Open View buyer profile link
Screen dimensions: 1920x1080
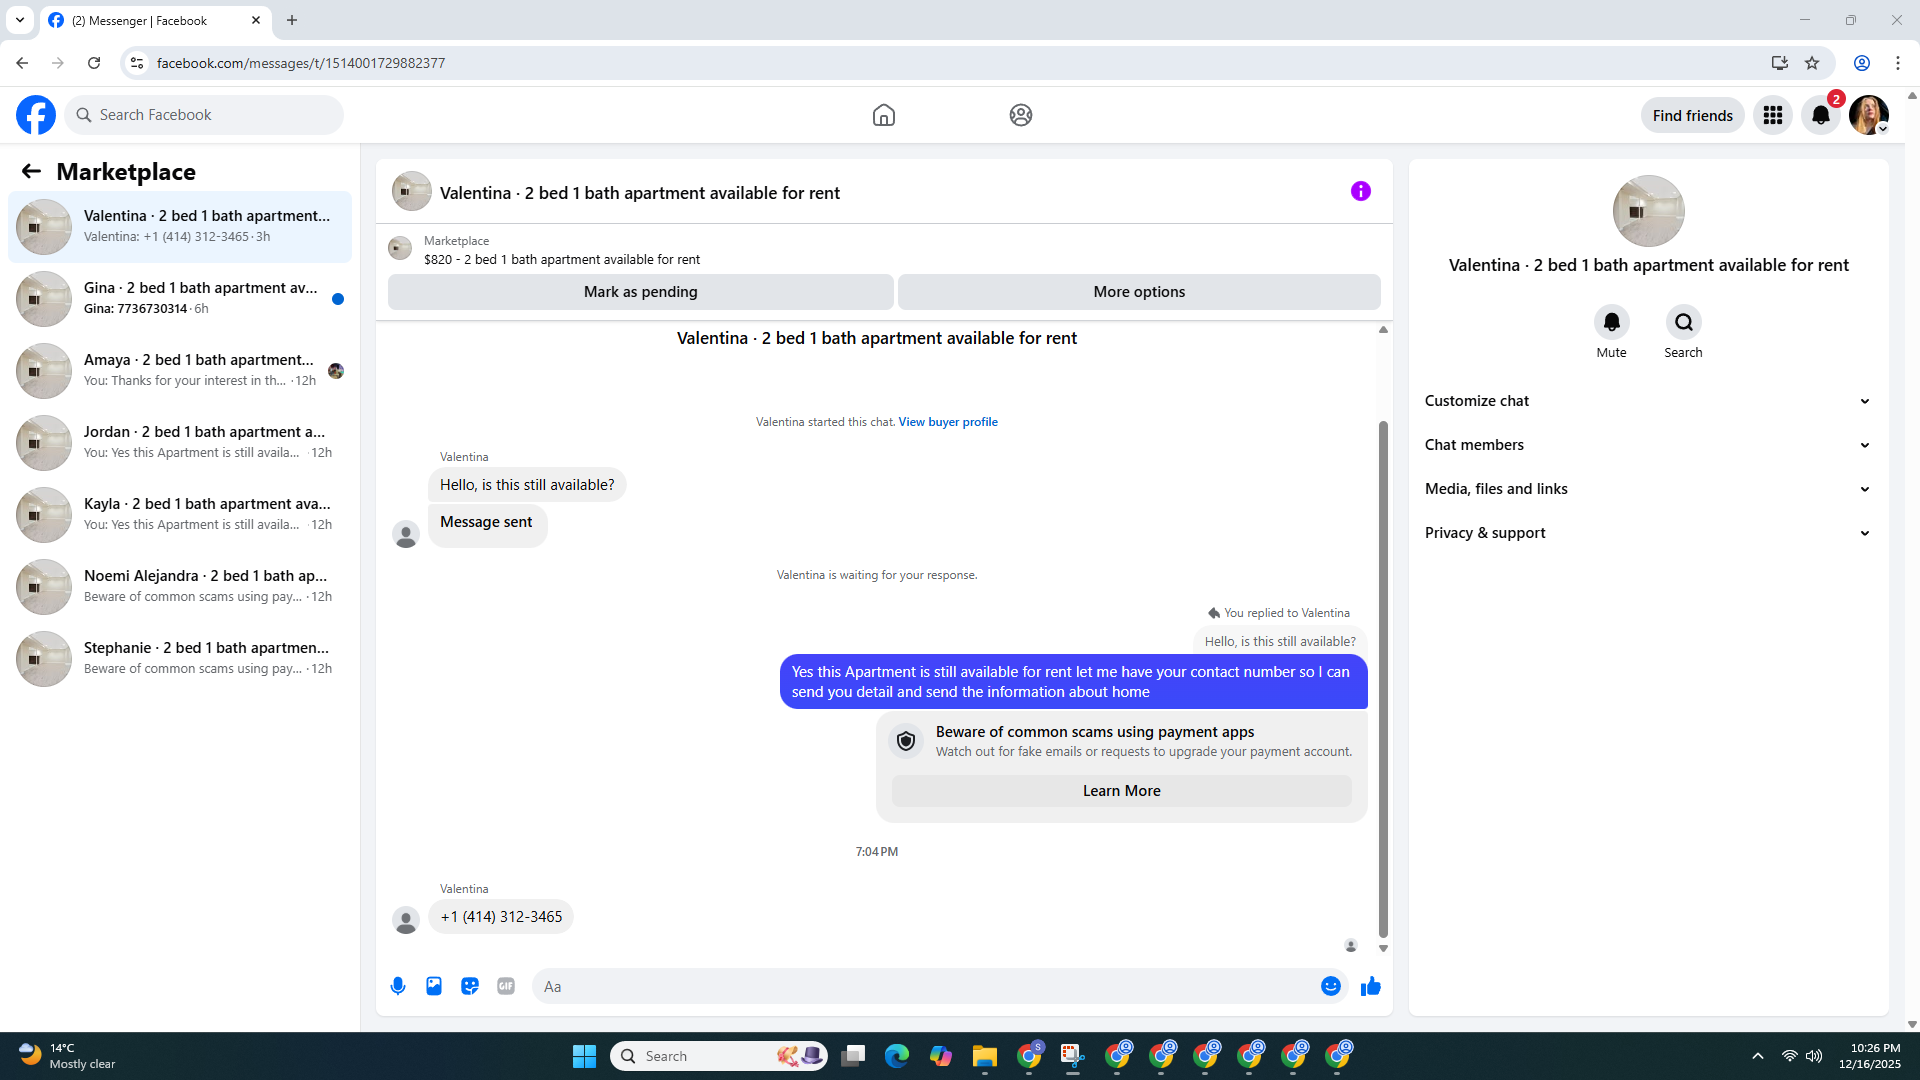[x=948, y=422]
